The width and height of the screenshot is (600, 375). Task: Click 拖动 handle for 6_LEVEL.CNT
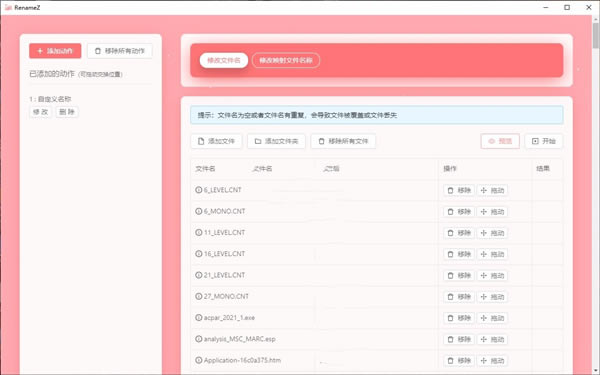(492, 190)
